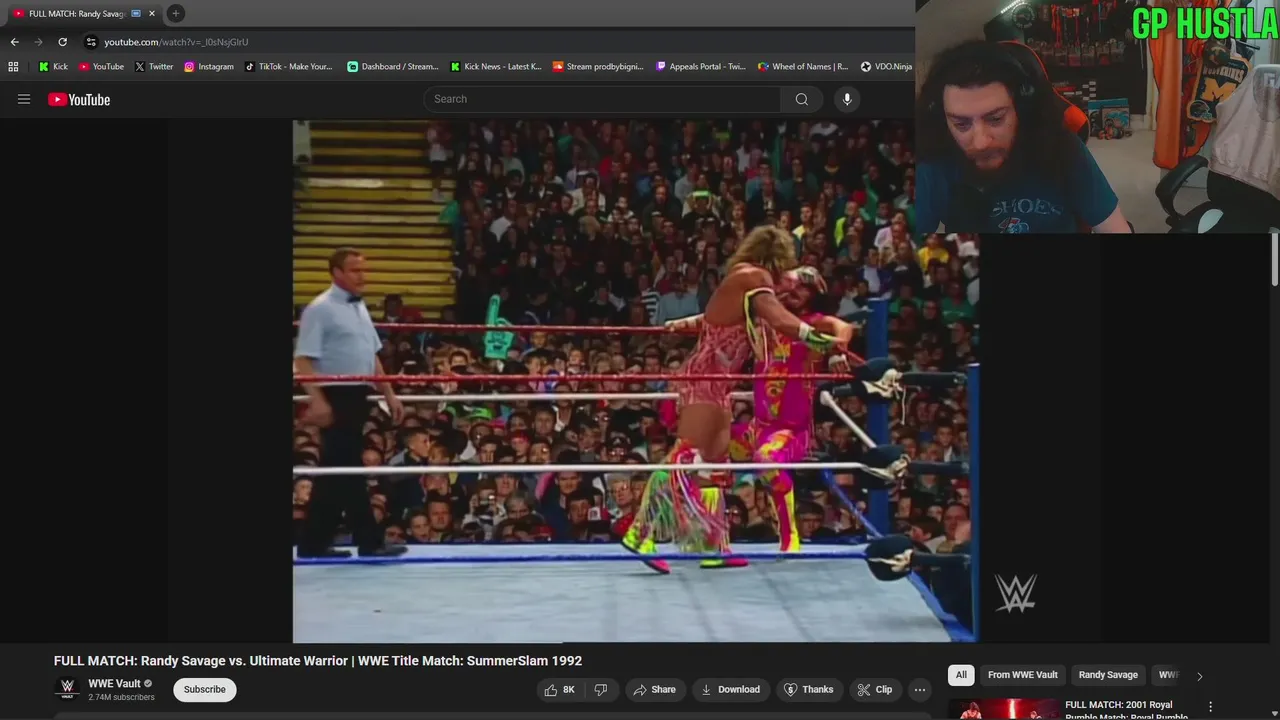This screenshot has height=720, width=1280.
Task: Open the WWE Vault channel name
Action: 114,684
